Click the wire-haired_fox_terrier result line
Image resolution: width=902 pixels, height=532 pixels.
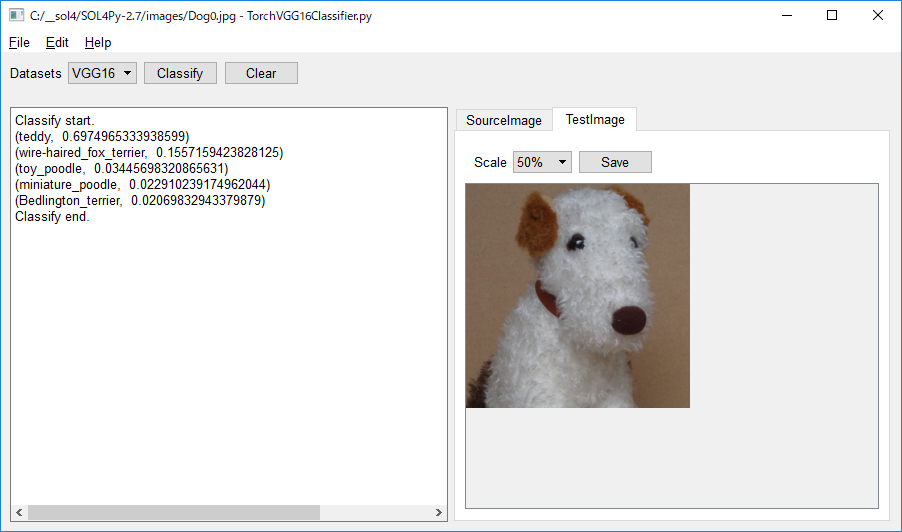[x=149, y=152]
